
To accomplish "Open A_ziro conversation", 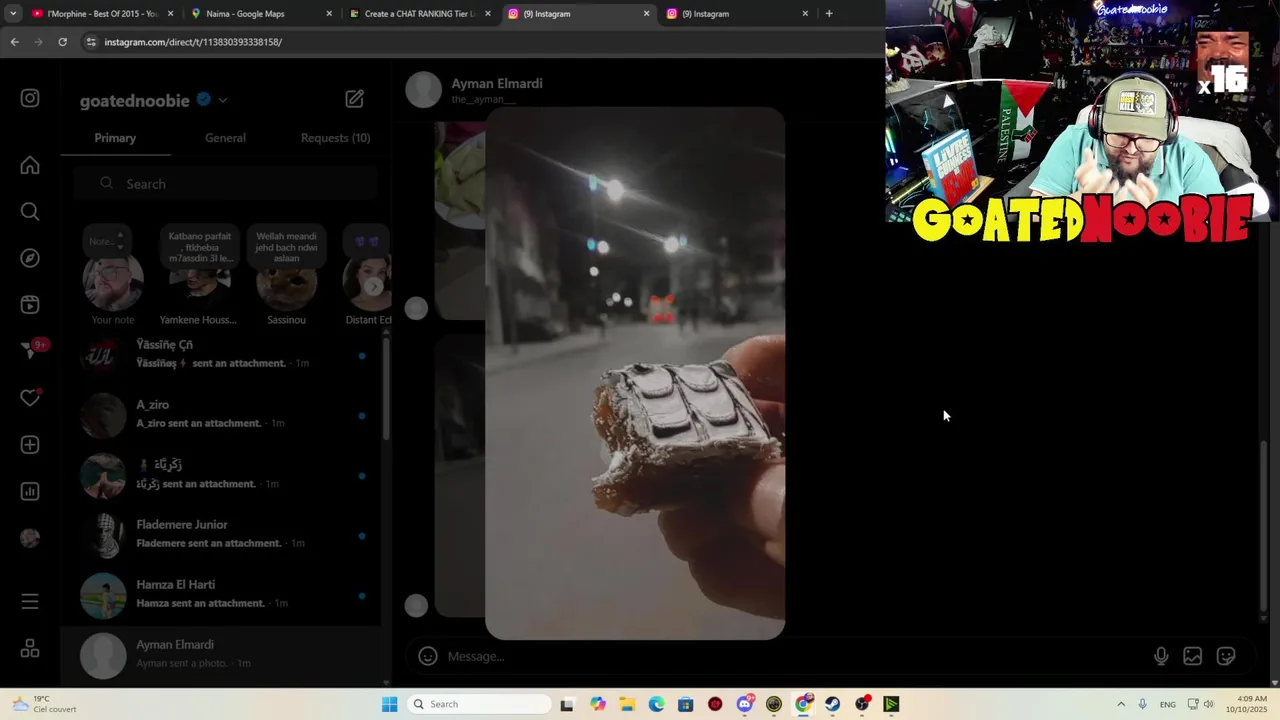I will (220, 414).
